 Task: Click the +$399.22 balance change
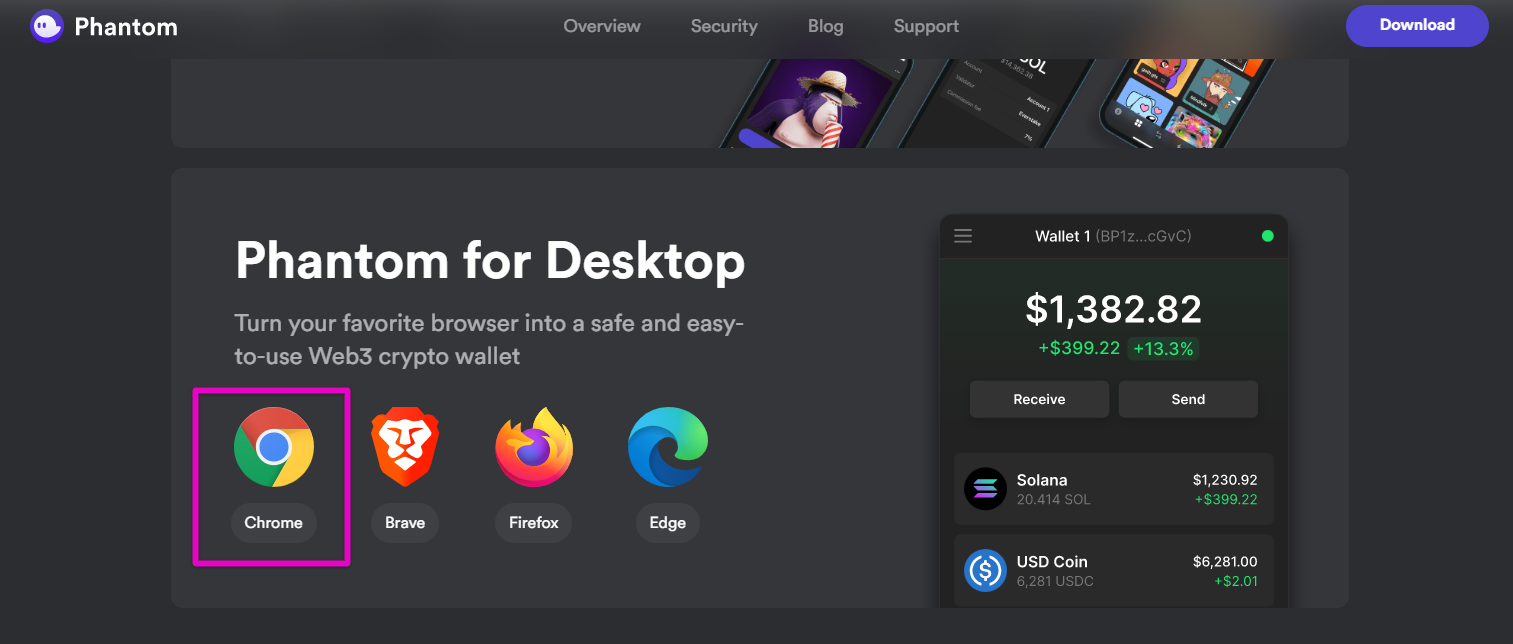(x=1079, y=348)
